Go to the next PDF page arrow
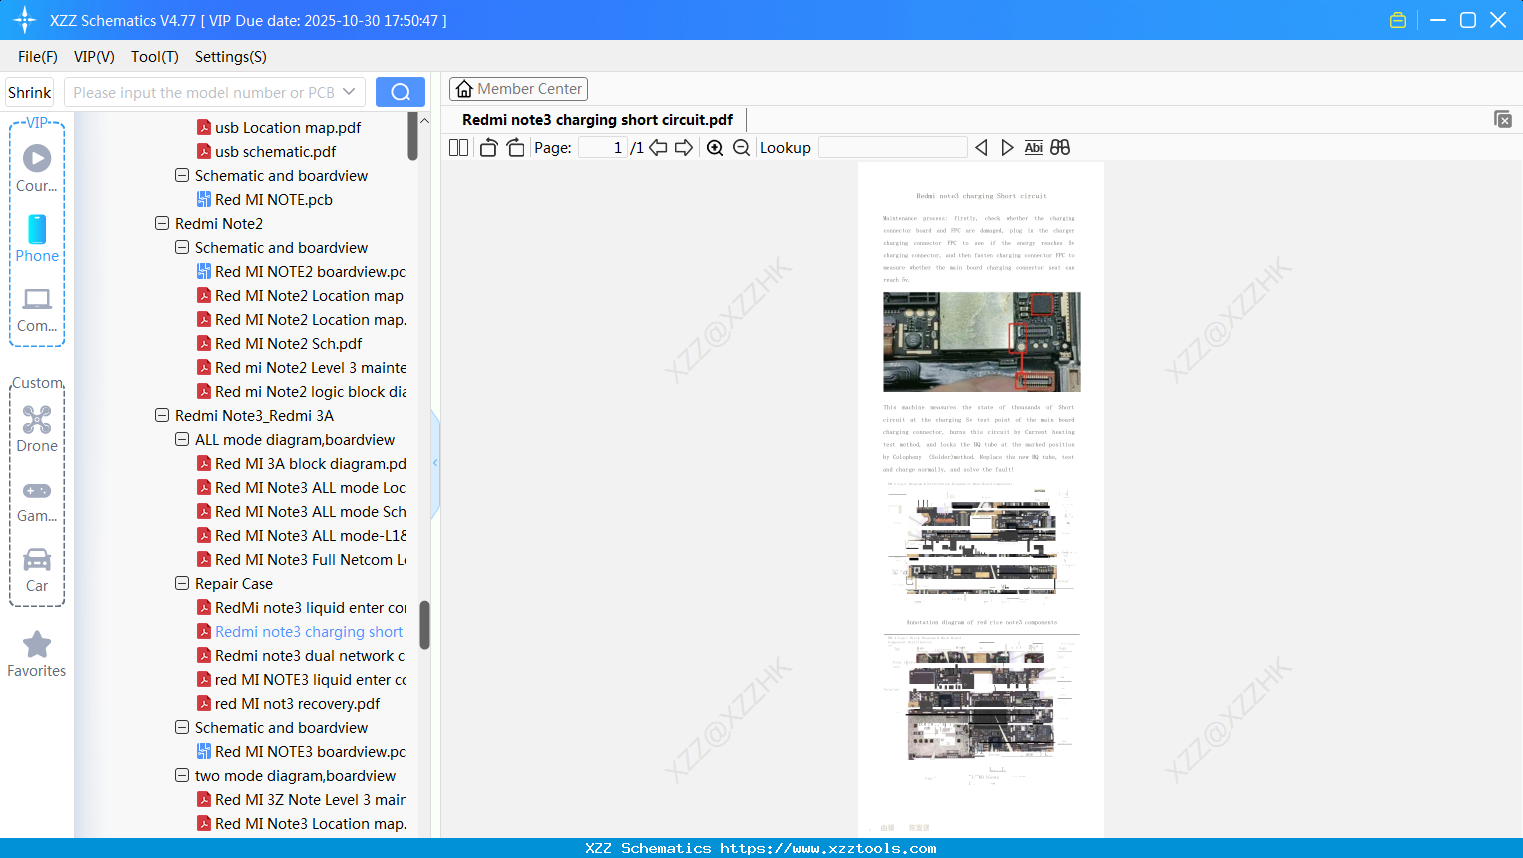The image size is (1523, 858). [684, 148]
